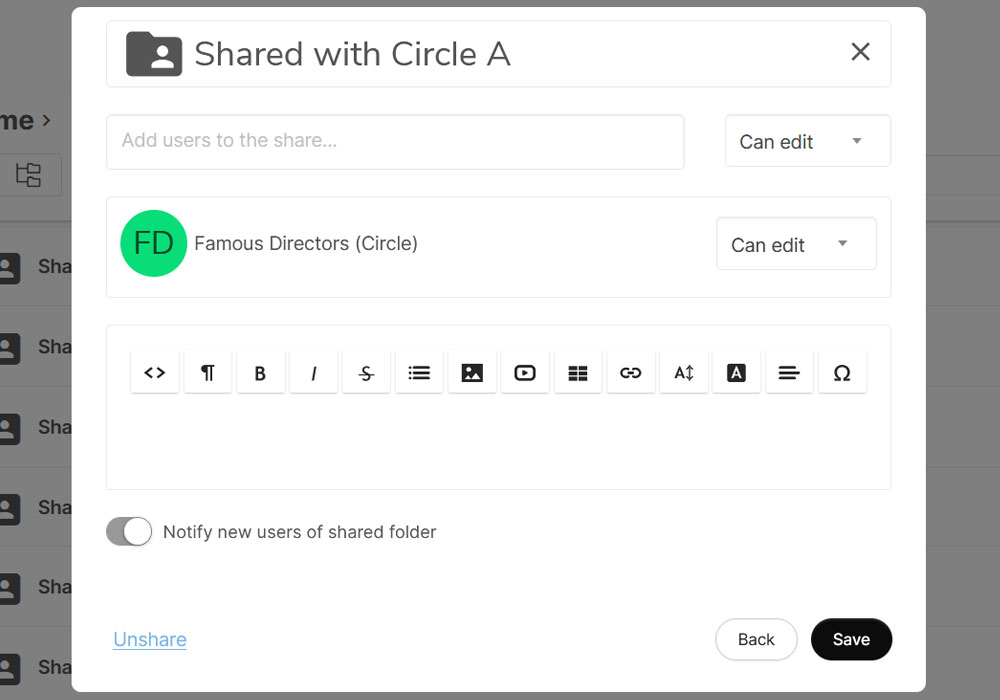
Task: Open paragraph format options
Action: point(208,373)
